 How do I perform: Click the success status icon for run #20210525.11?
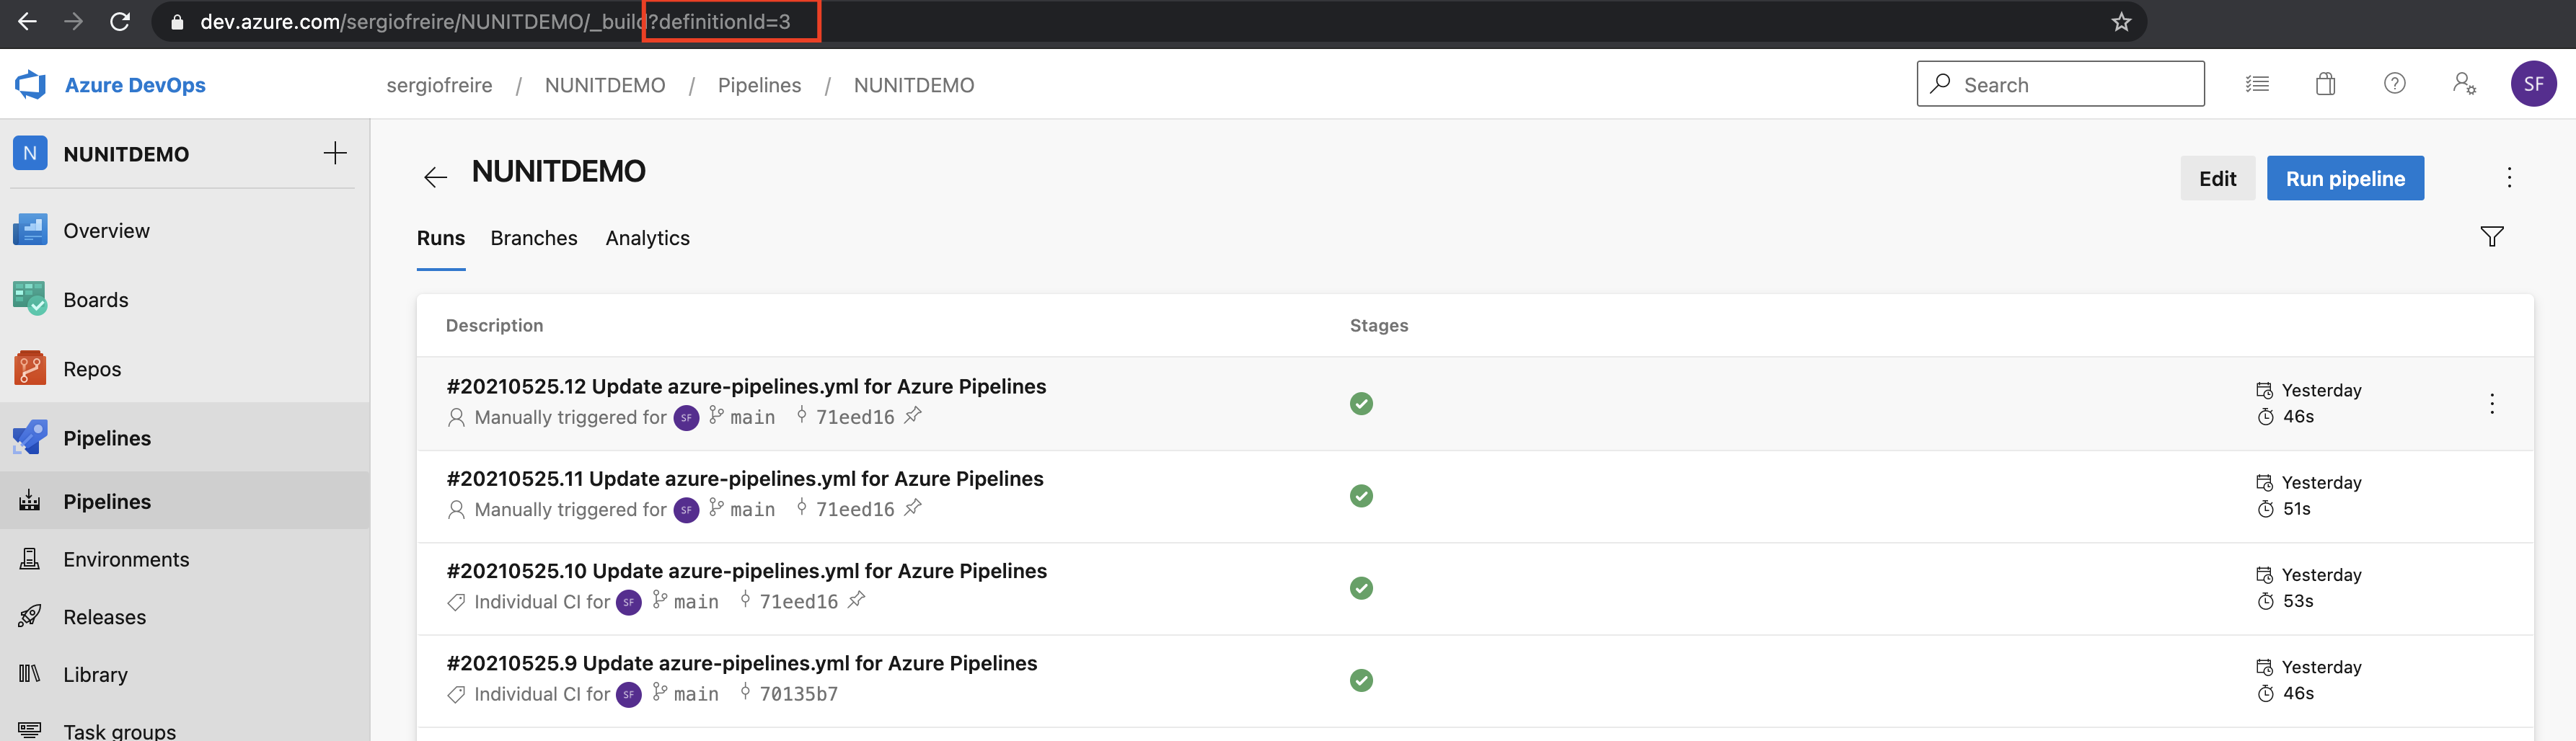tap(1361, 496)
